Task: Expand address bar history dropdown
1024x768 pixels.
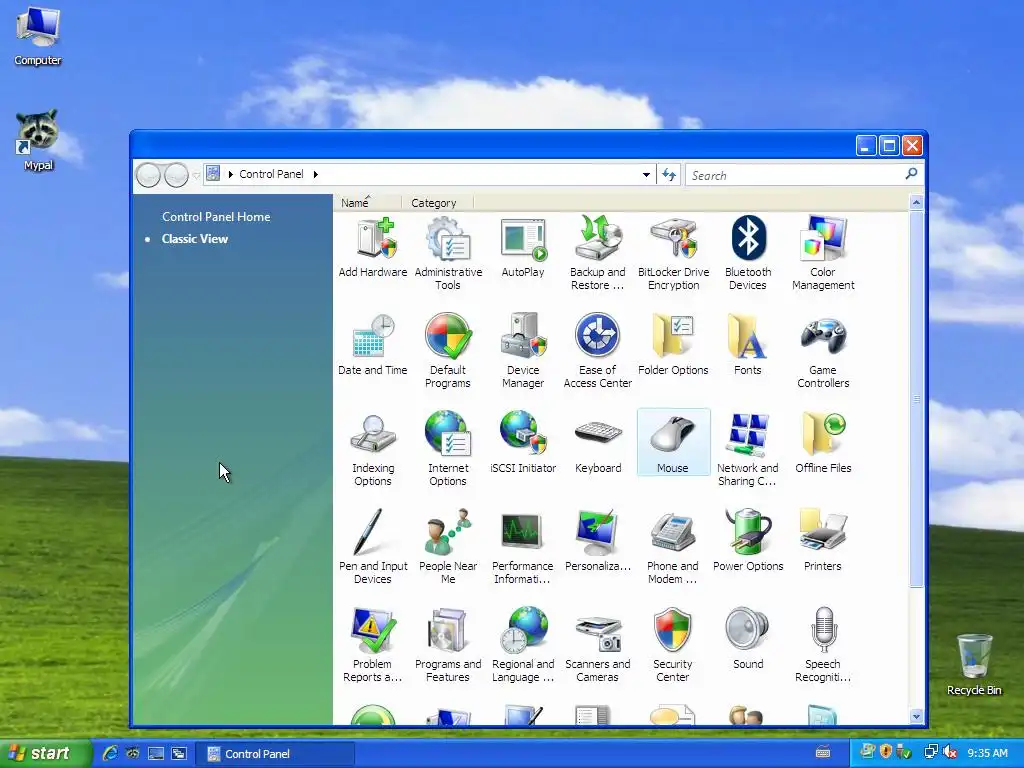Action: click(646, 174)
